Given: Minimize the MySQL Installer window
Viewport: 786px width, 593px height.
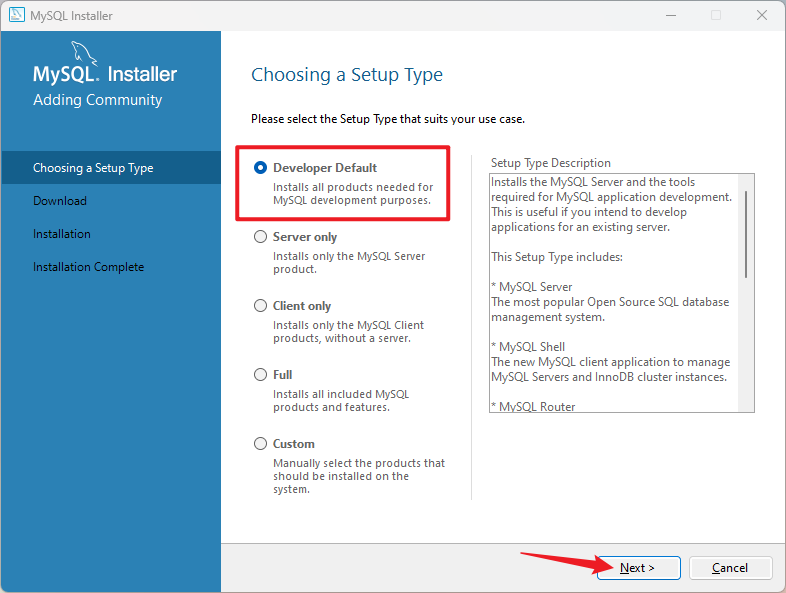Looking at the screenshot, I should (669, 15).
